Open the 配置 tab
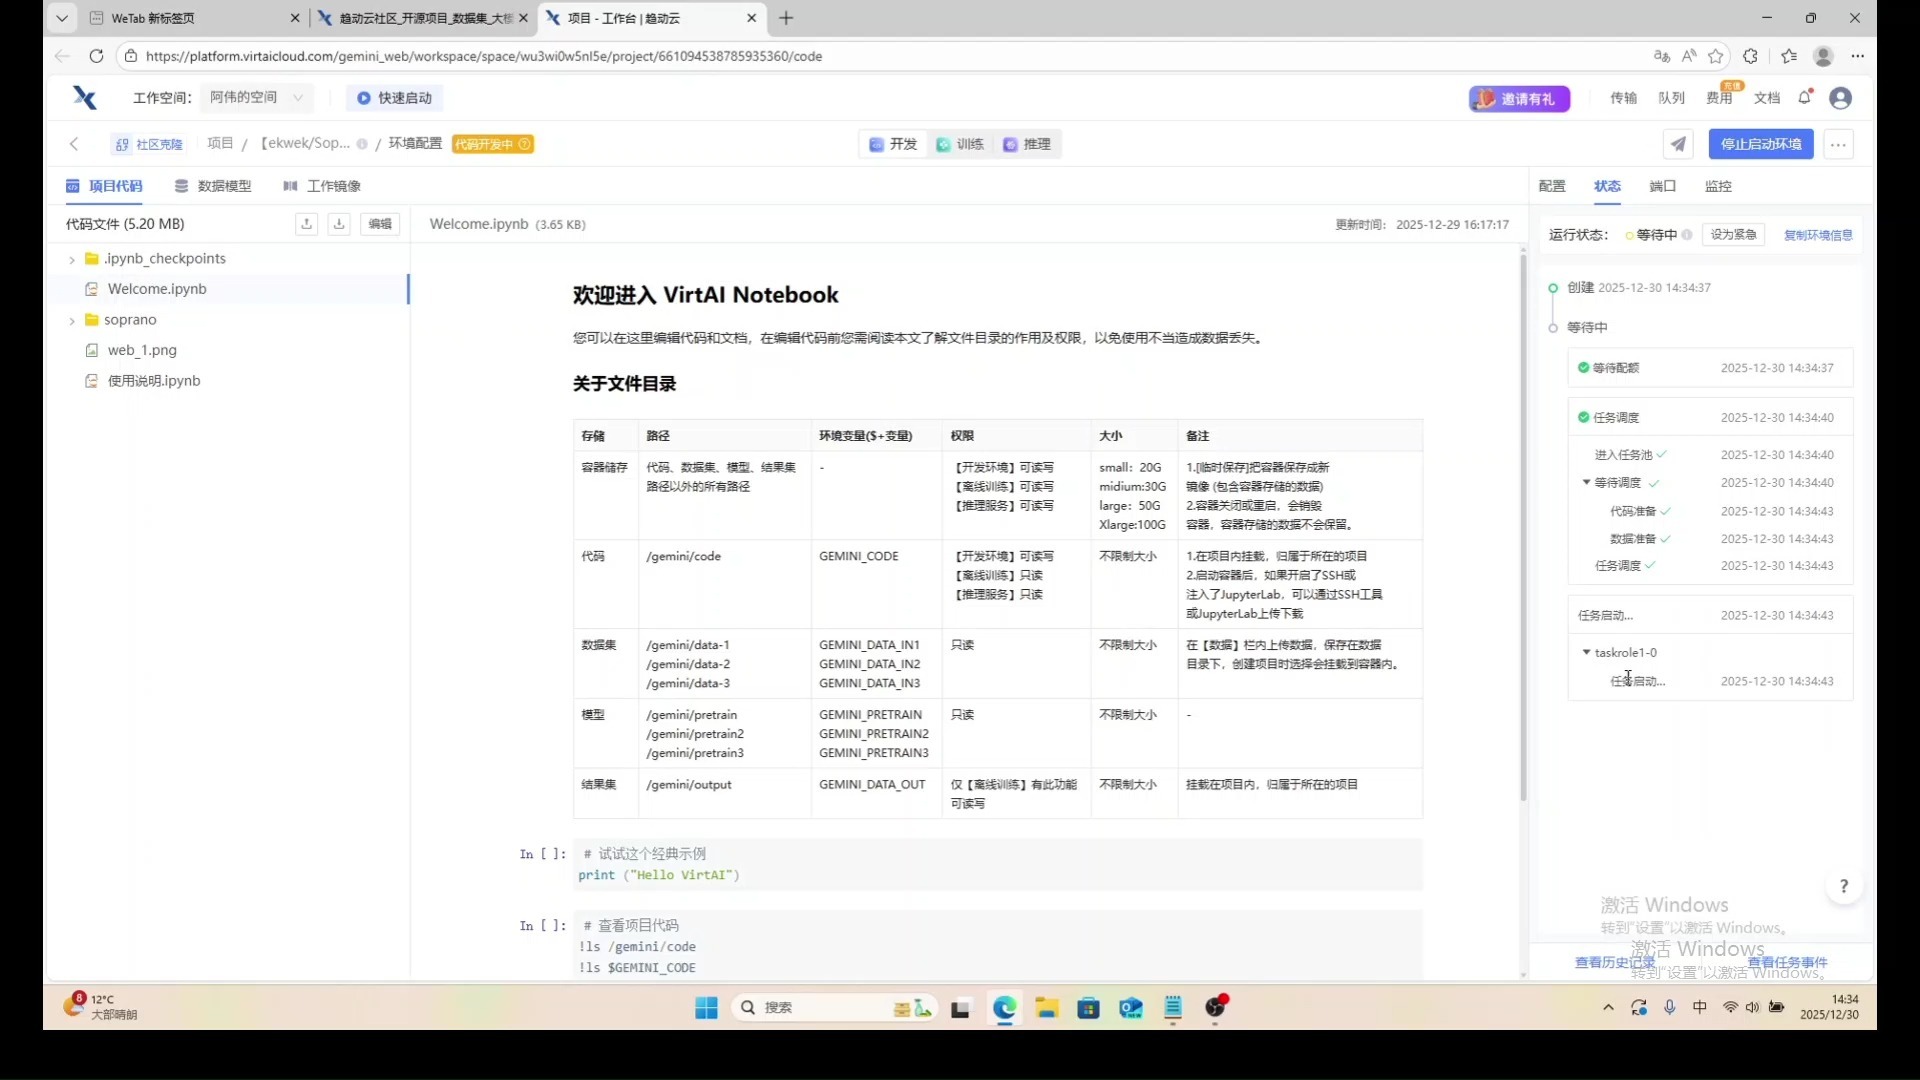The height and width of the screenshot is (1080, 1920). [x=1552, y=186]
